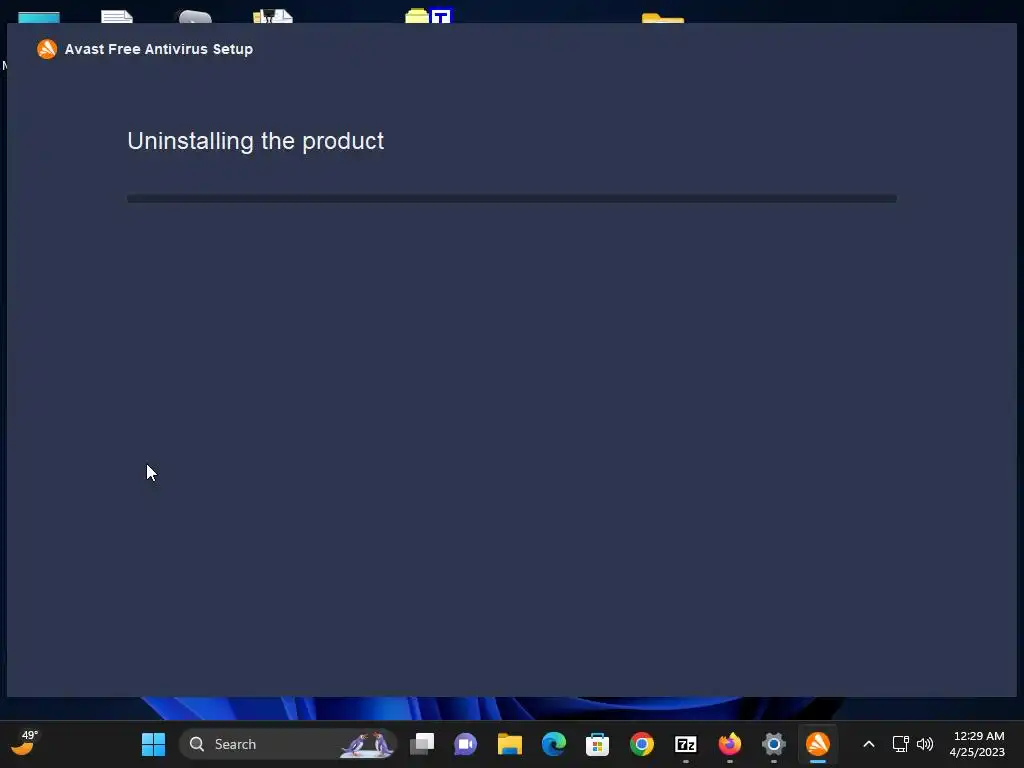The width and height of the screenshot is (1024, 768).
Task: Switch to Firefox on the taskbar
Action: point(729,744)
